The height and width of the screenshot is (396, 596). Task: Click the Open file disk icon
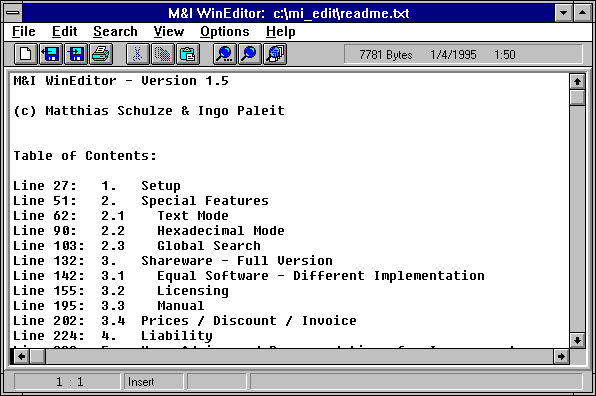click(51, 54)
